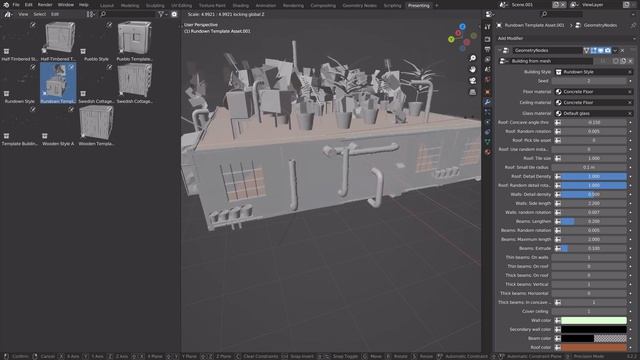Open the Building Style selector

point(594,72)
